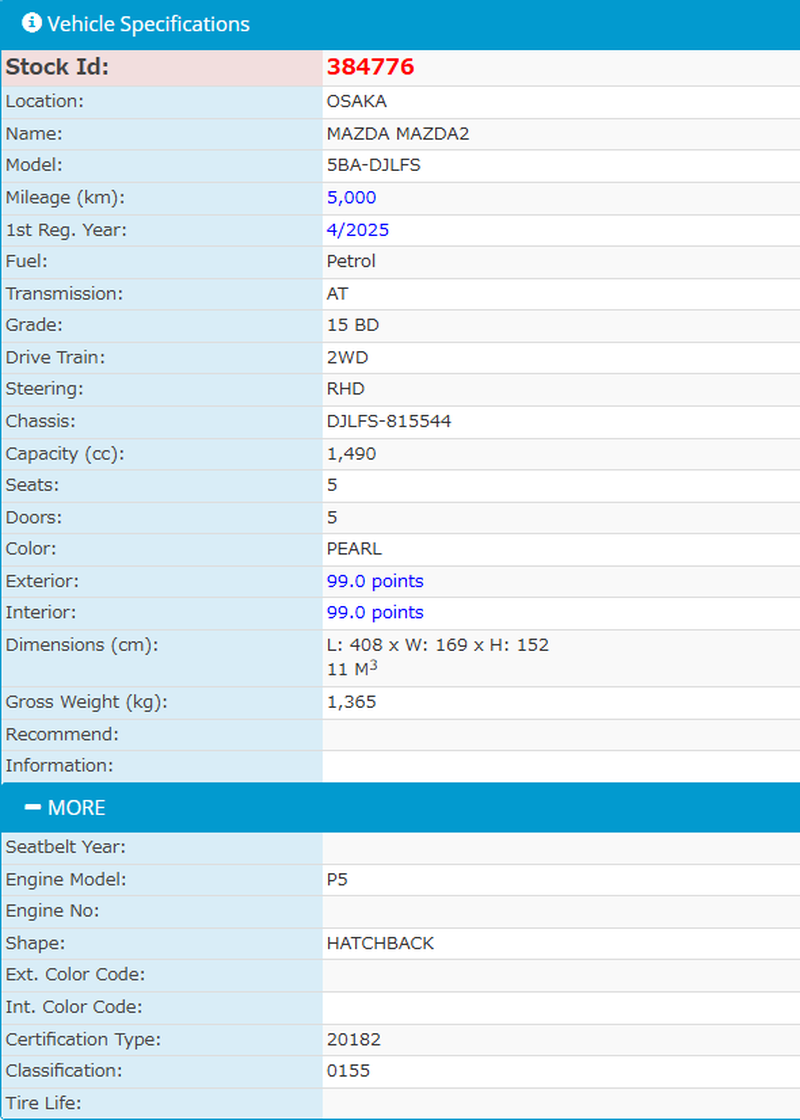Select the gross weight value 1,365

[x=351, y=702]
